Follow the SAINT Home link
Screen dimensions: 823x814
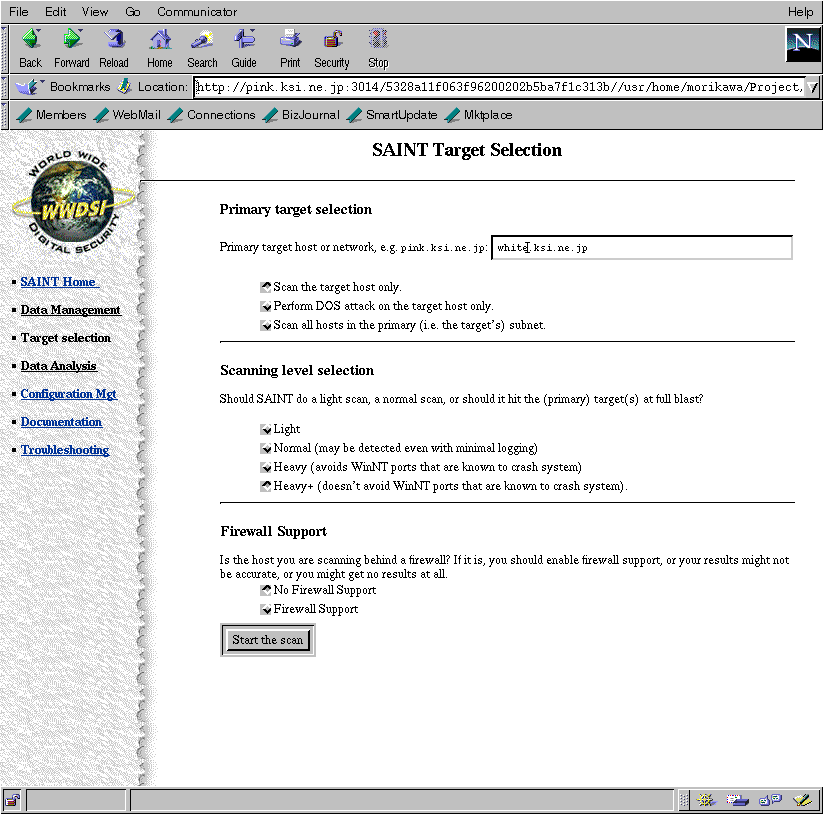59,282
